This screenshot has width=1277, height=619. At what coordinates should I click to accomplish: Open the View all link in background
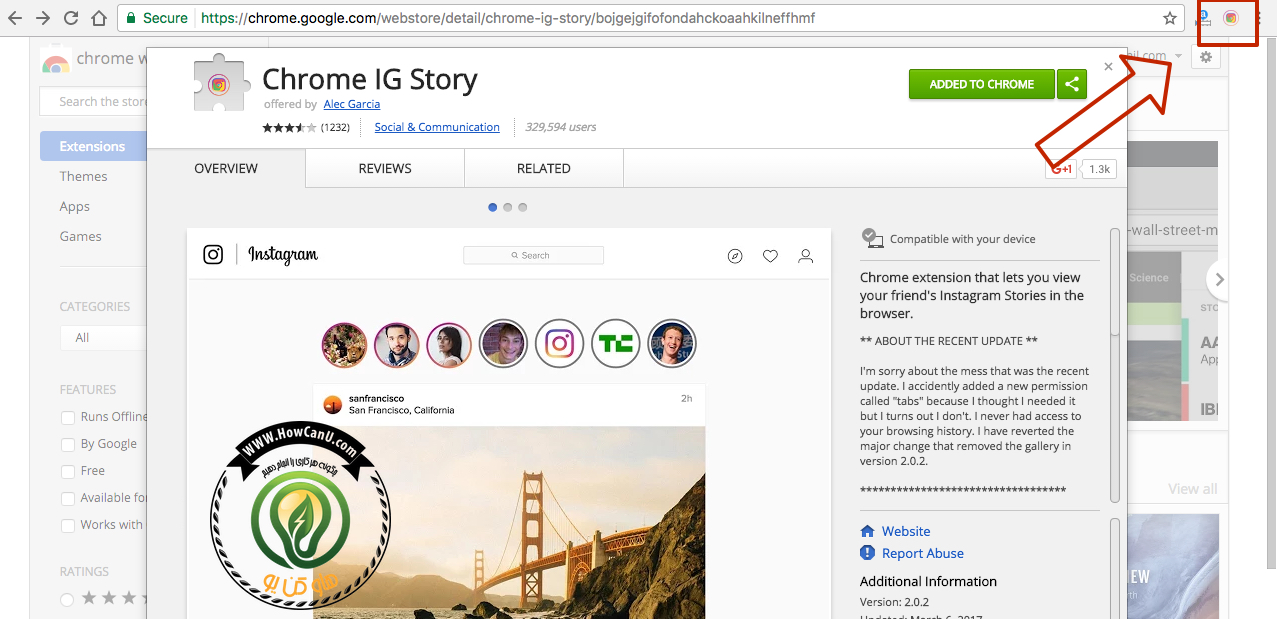1193,489
